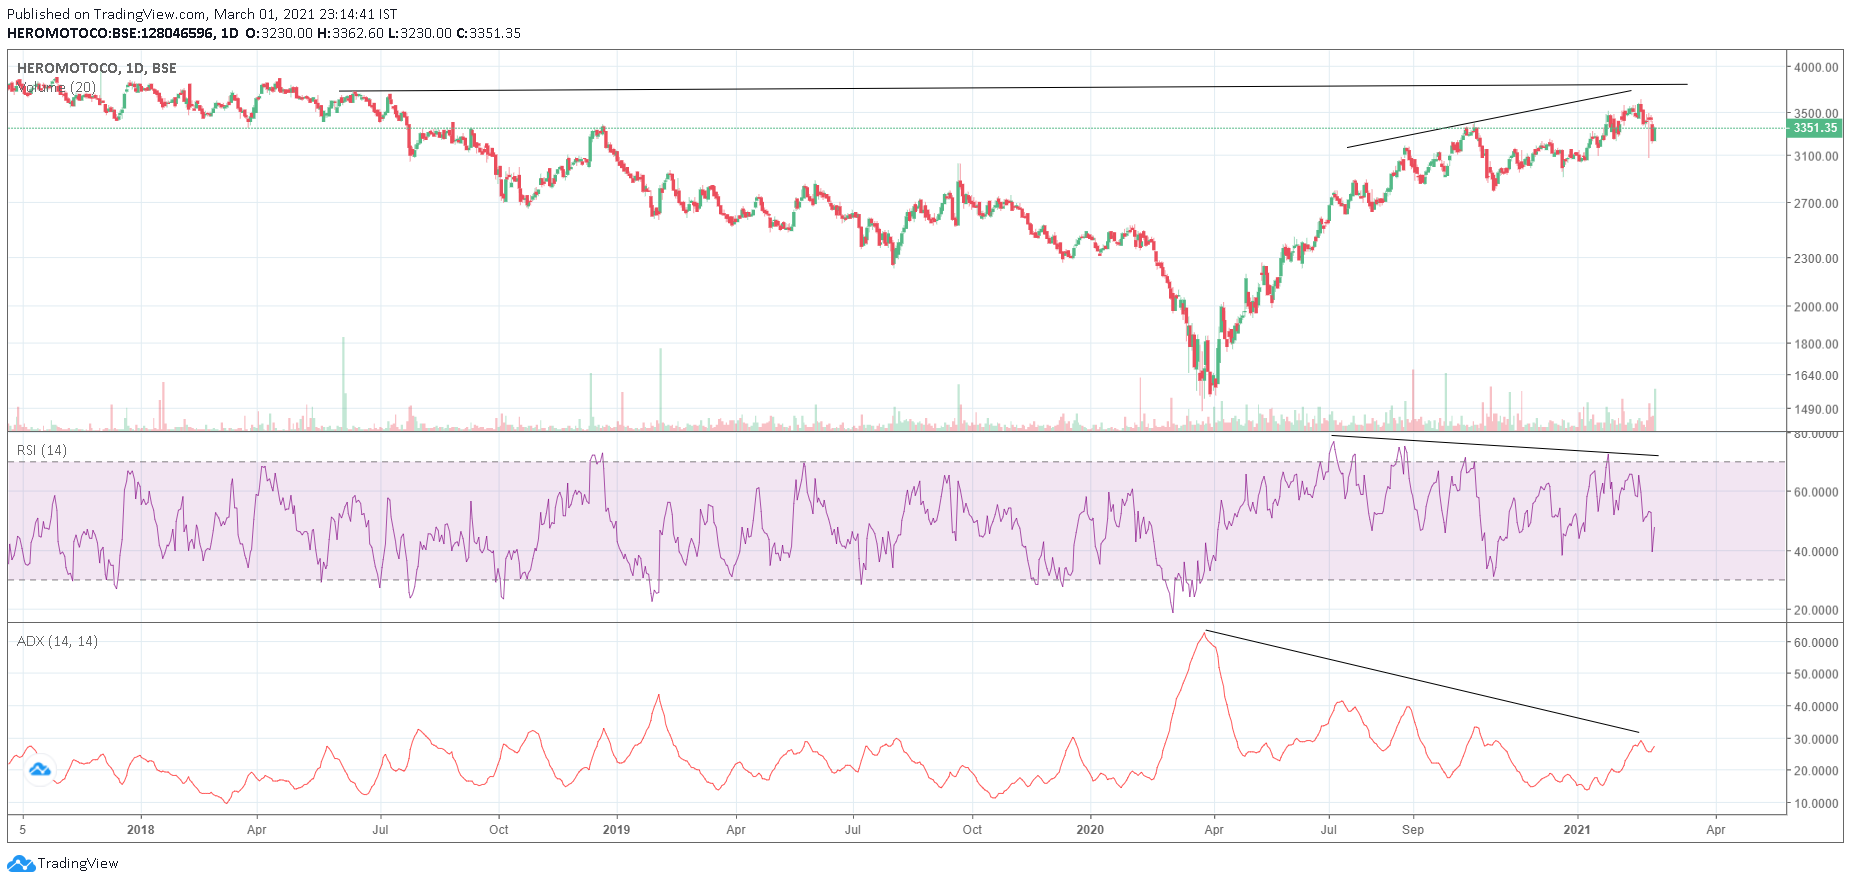Click the HEROMOTOCO, 1D, BSE chart title
This screenshot has width=1851, height=884.
click(x=97, y=68)
